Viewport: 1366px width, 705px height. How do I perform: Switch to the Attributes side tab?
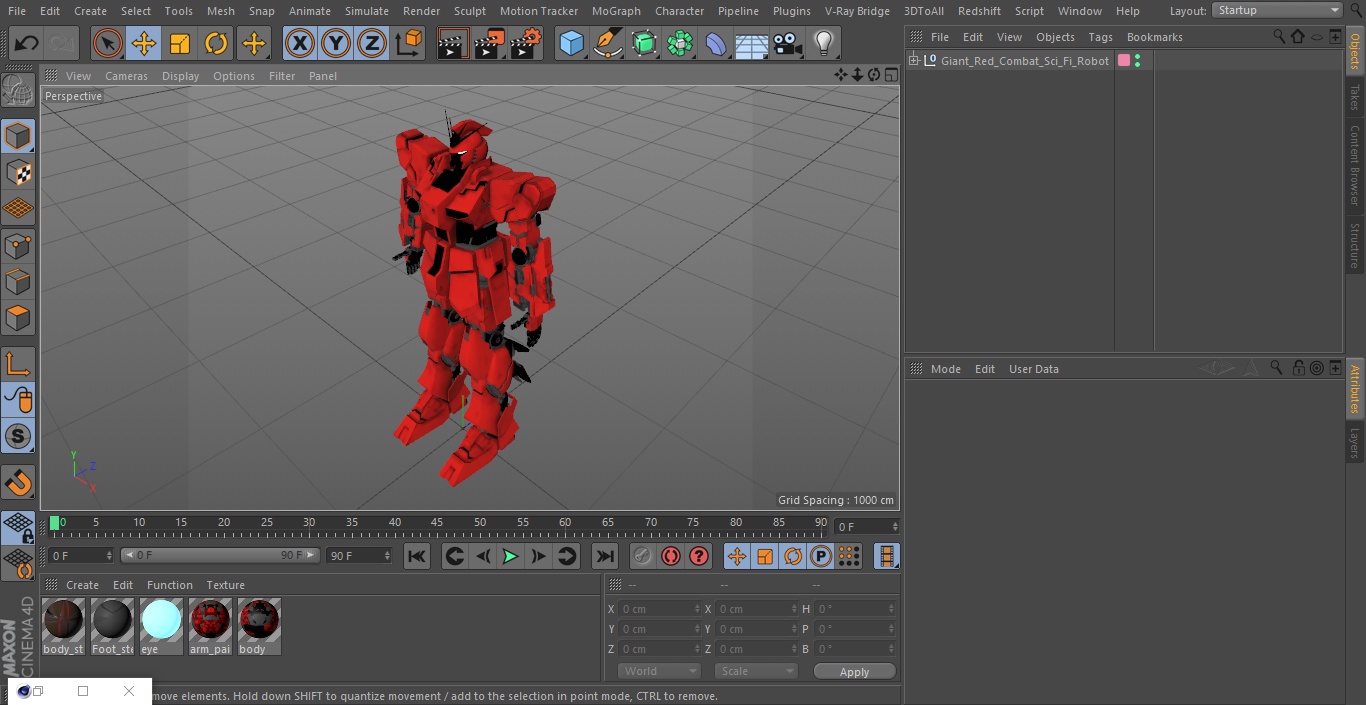(x=1355, y=389)
